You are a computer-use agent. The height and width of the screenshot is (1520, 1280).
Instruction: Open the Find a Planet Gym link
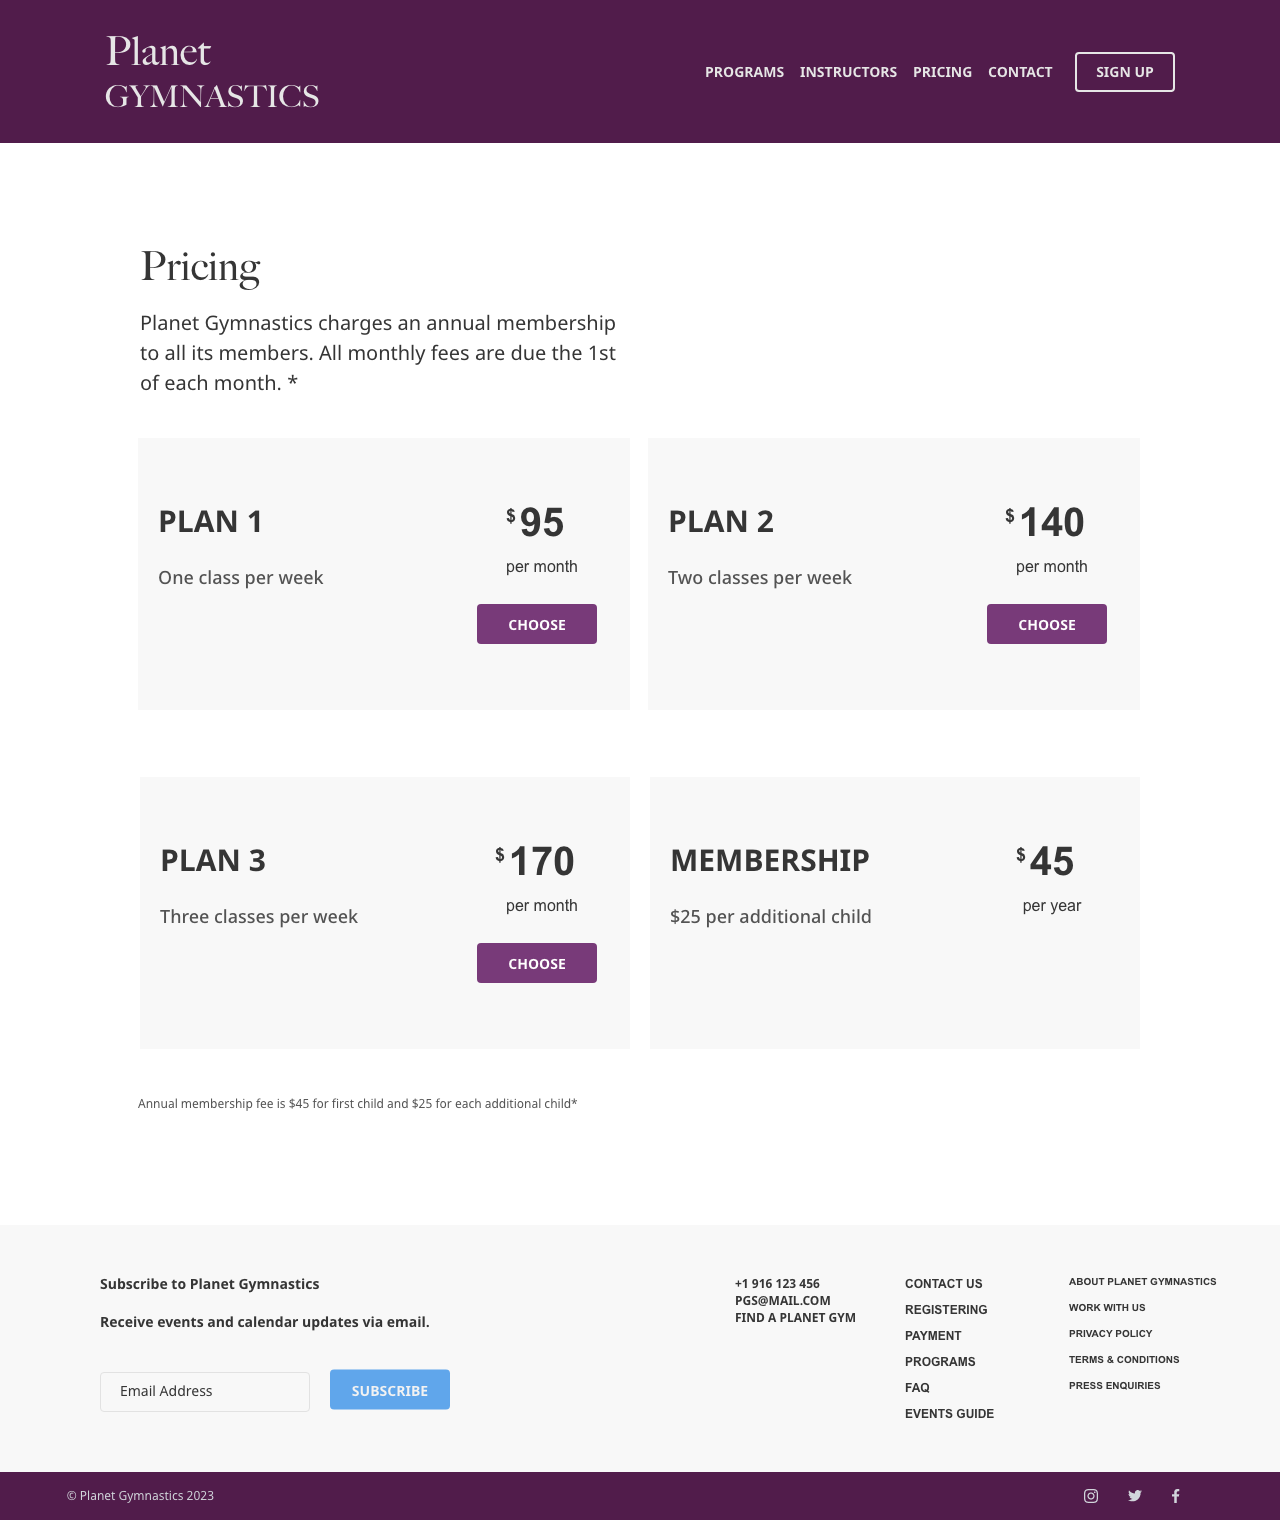pos(795,1318)
